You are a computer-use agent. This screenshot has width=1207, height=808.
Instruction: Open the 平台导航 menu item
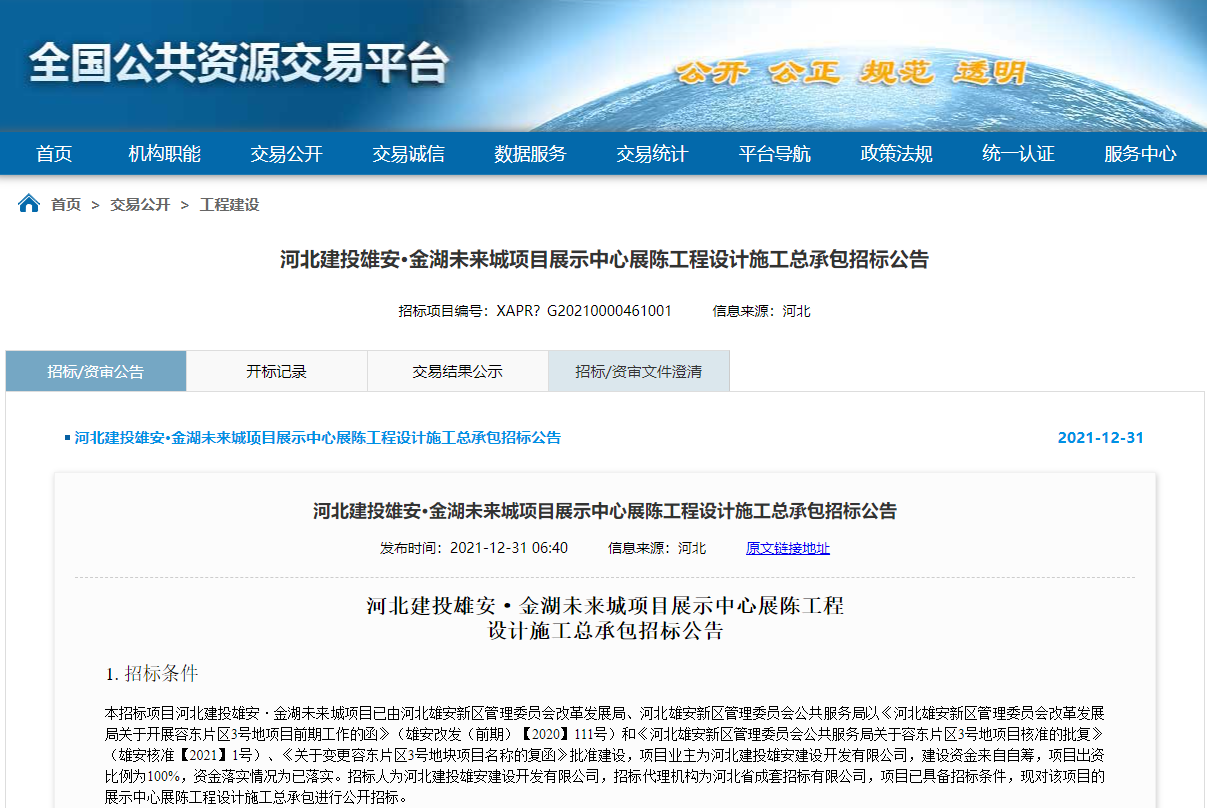coord(775,154)
